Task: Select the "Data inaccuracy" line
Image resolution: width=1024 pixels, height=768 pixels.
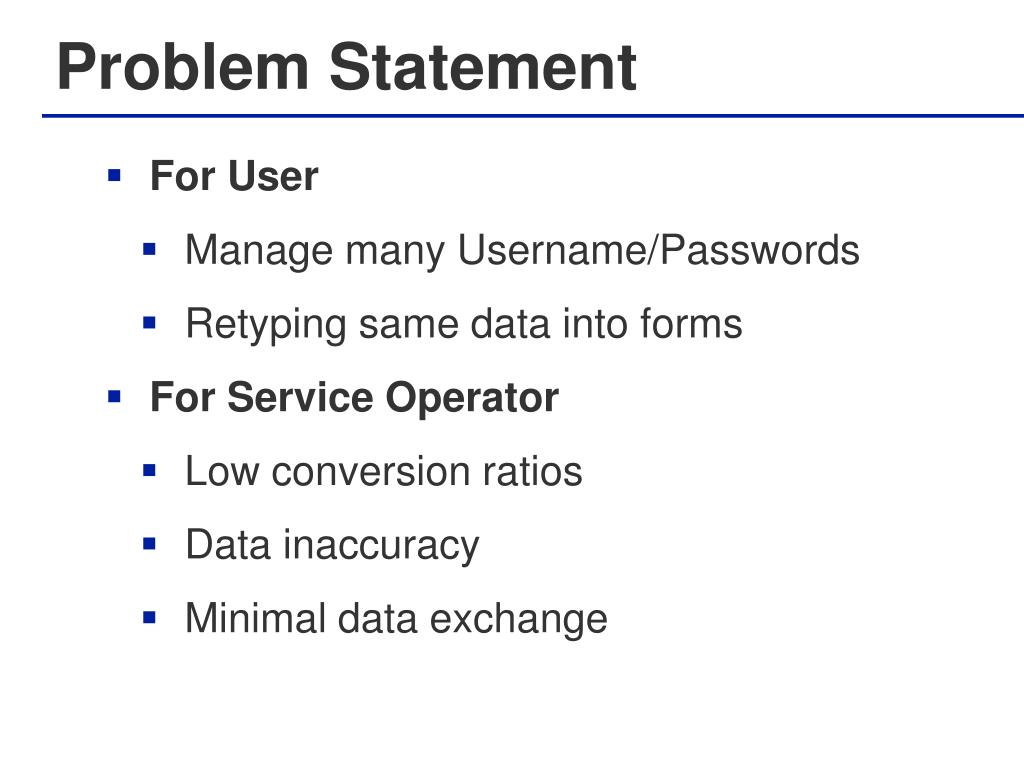Action: tap(332, 546)
